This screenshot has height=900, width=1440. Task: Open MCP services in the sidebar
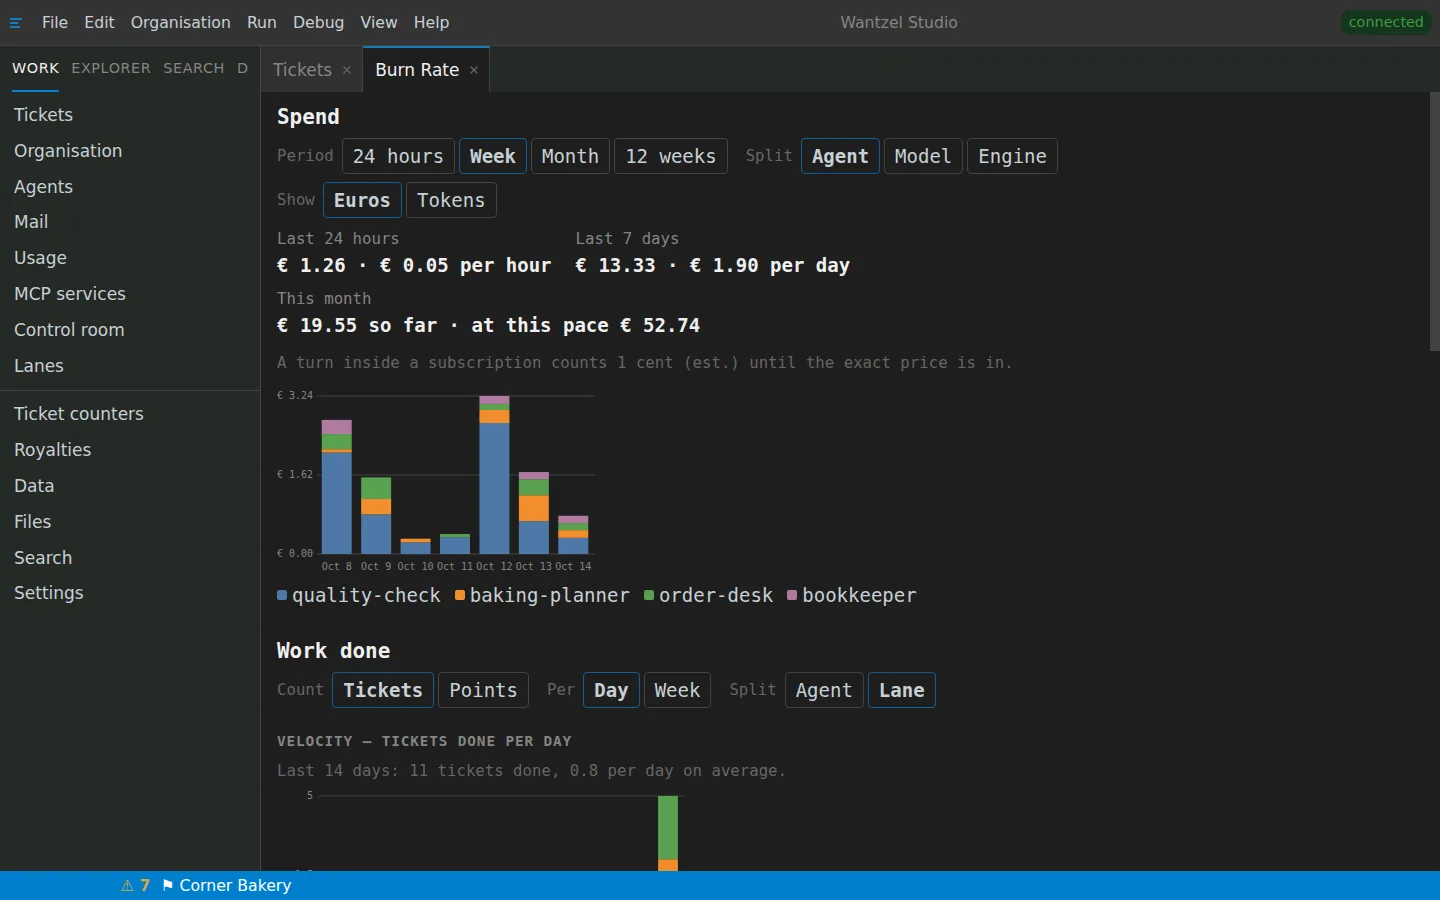click(x=130, y=294)
